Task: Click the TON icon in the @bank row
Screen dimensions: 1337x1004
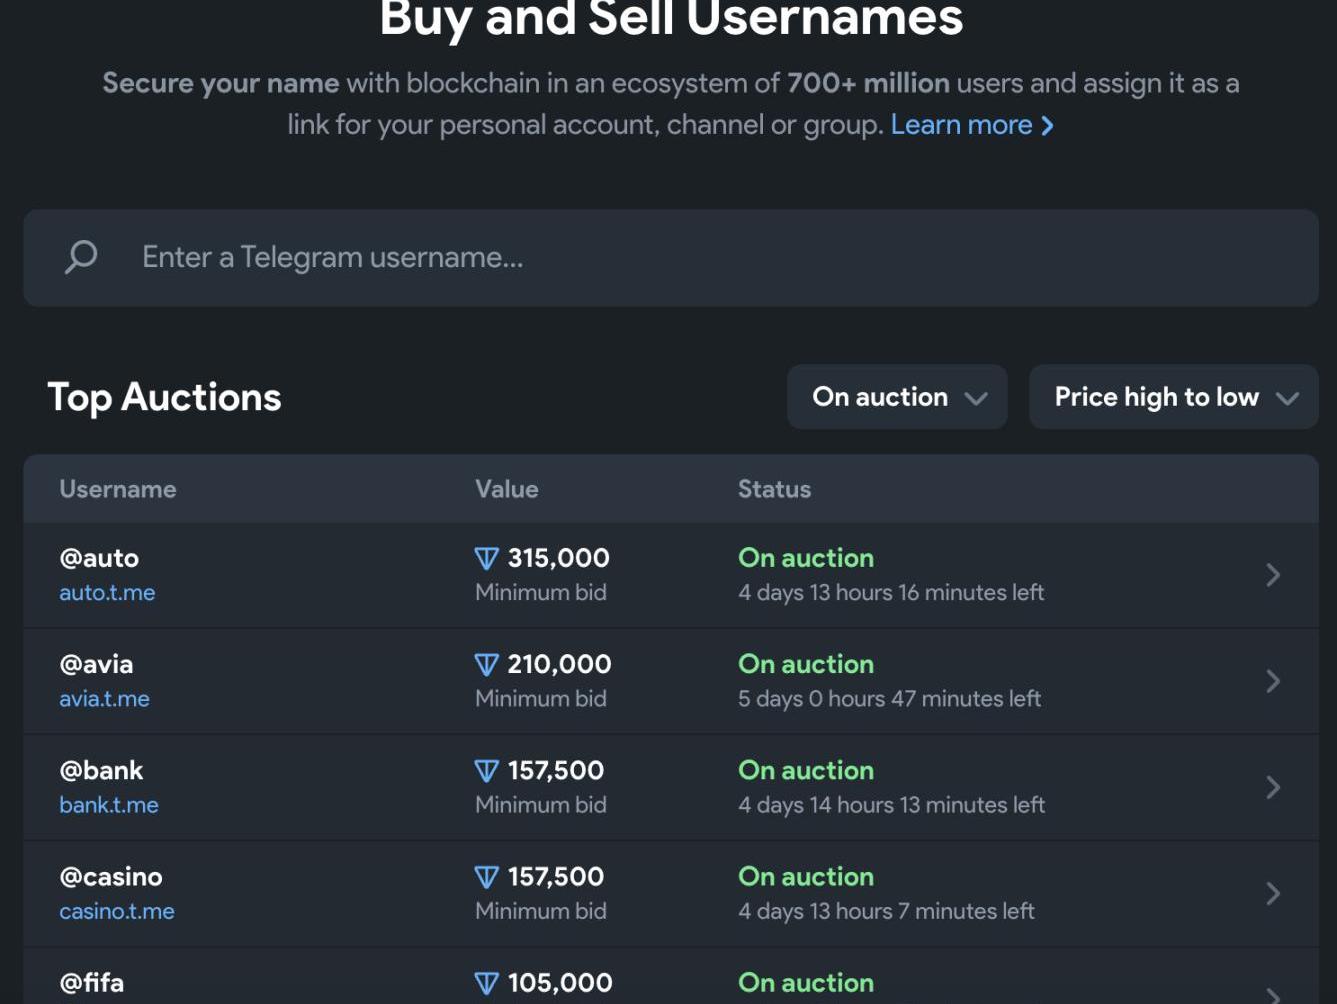Action: click(x=487, y=770)
